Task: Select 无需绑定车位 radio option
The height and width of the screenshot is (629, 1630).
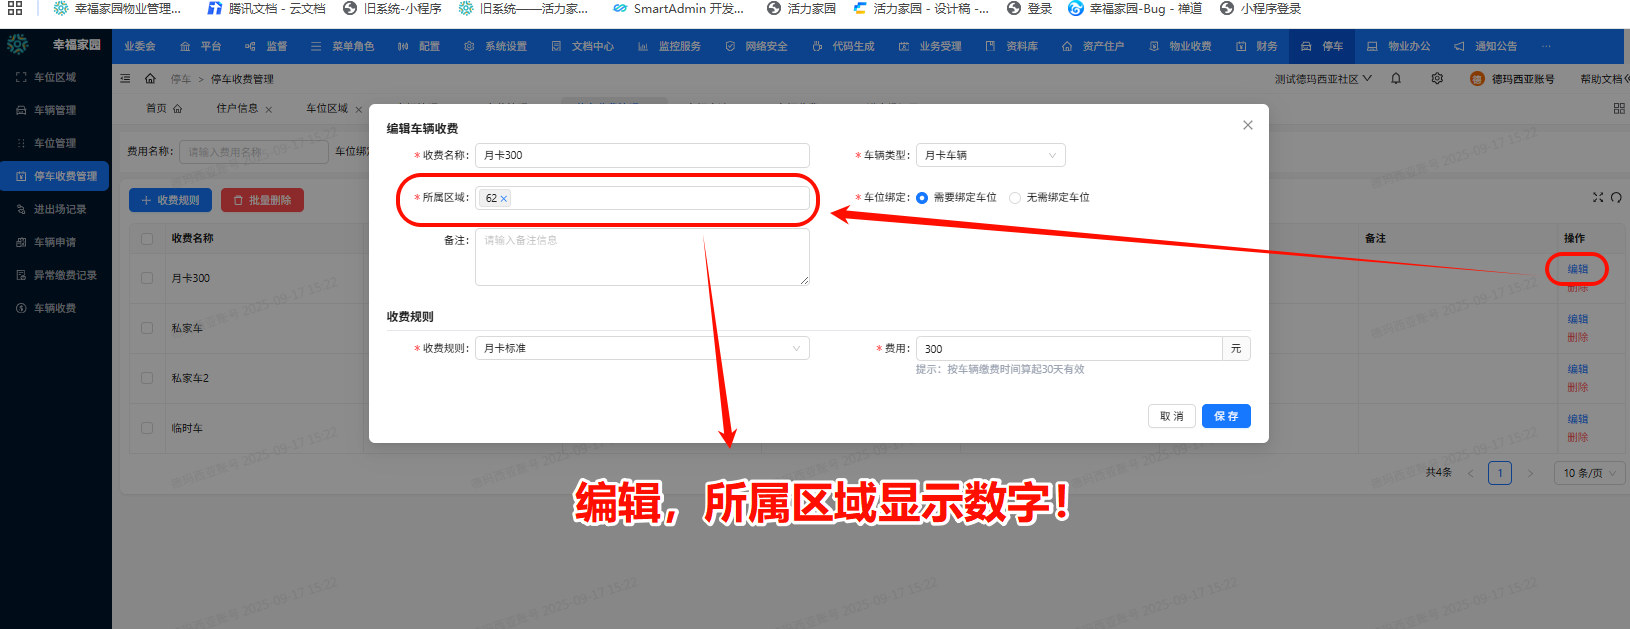Action: 1015,198
